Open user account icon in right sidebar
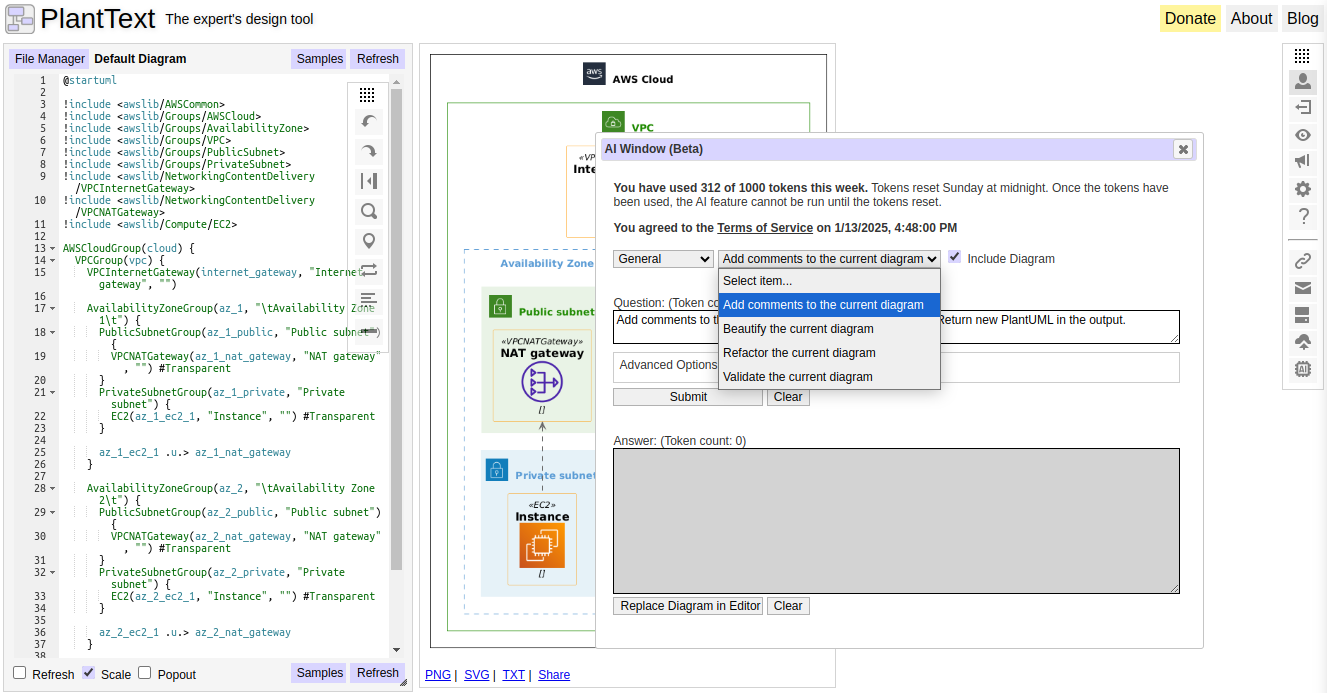The width and height of the screenshot is (1327, 693). tap(1303, 82)
